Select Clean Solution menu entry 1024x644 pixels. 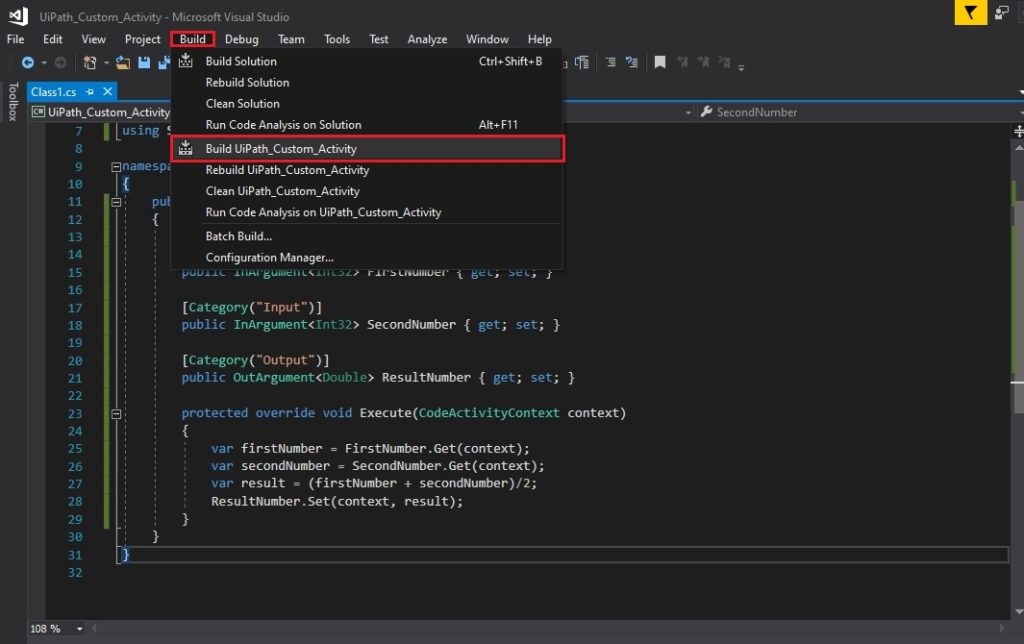(367, 104)
